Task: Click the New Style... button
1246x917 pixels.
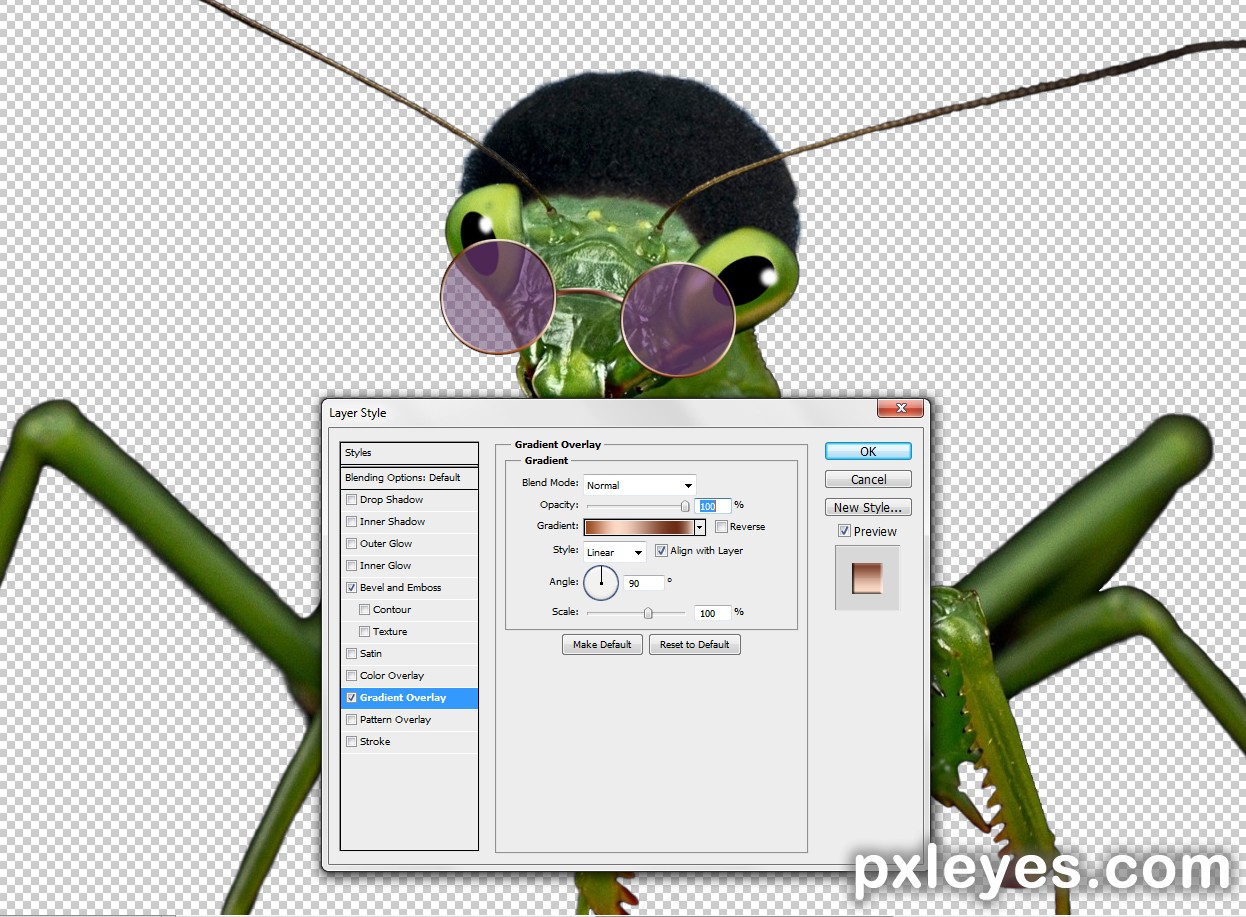Action: [x=868, y=508]
